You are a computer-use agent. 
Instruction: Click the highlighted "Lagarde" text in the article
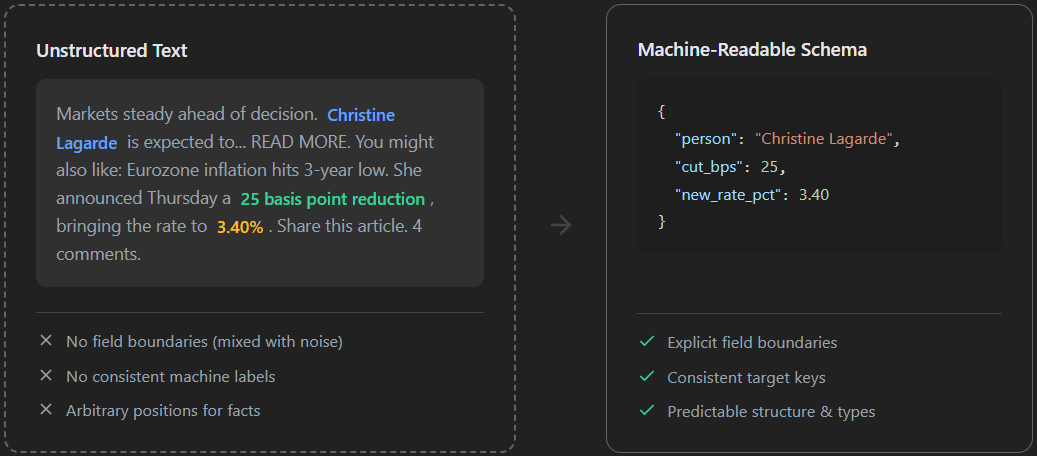(87, 143)
